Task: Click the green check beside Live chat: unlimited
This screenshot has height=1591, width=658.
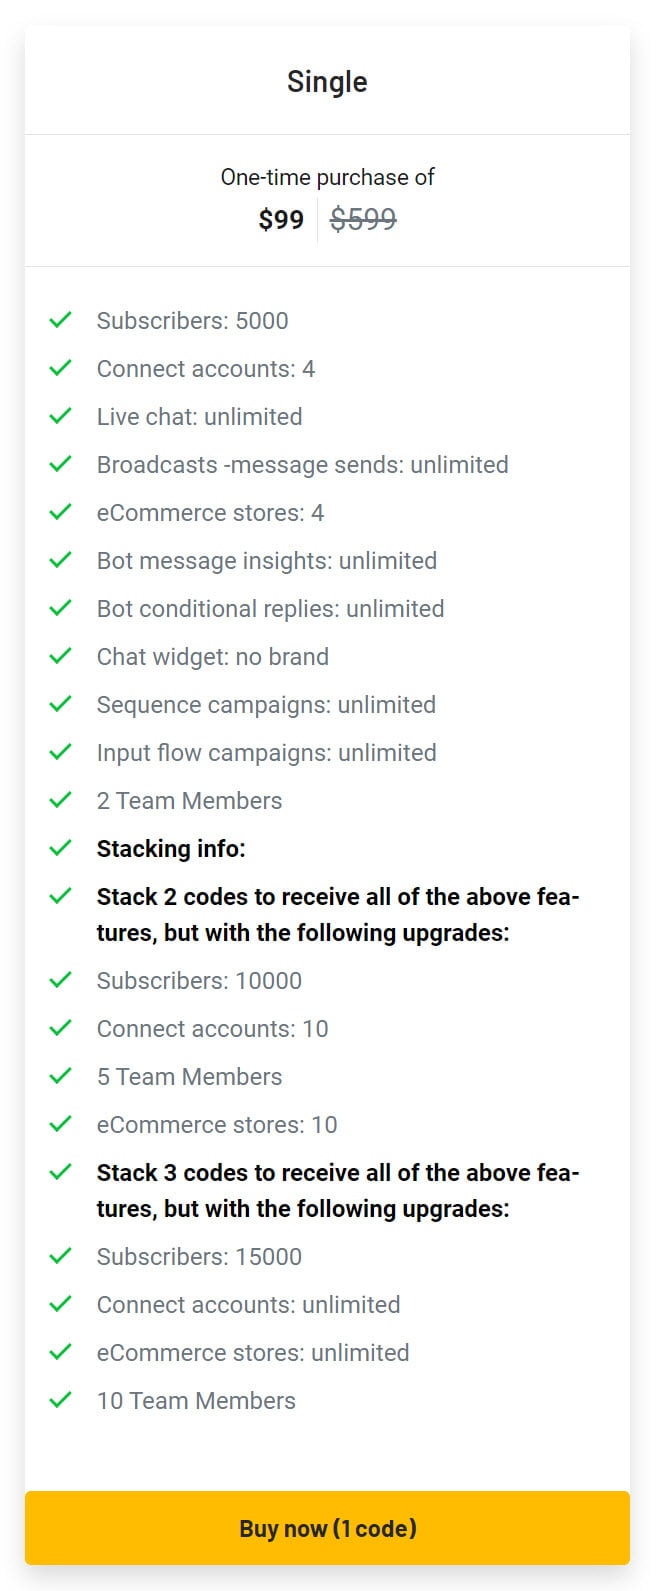Action: 61,416
